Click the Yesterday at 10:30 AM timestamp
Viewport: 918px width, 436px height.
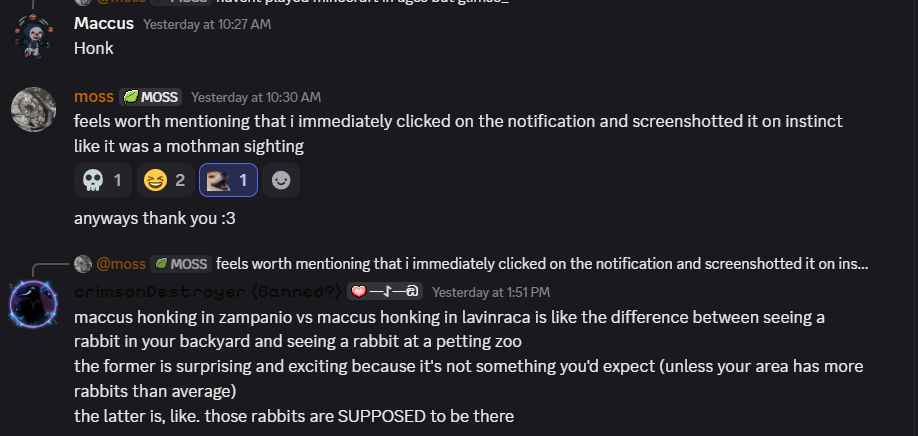click(256, 97)
